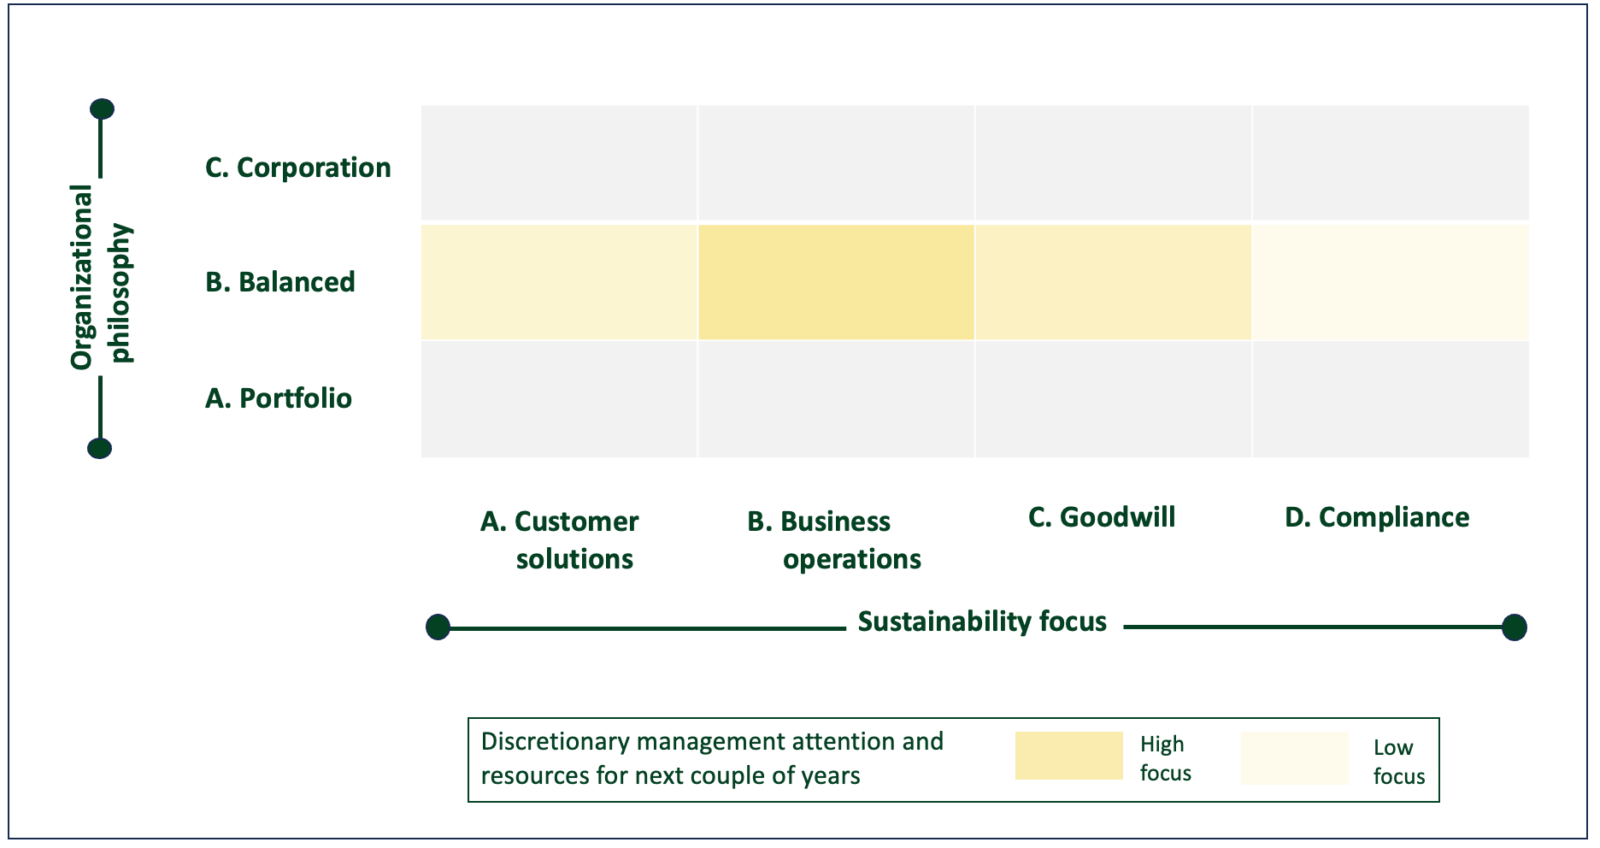The height and width of the screenshot is (848, 1600).
Task: Click the left endpoint dot of Sustainability focus axis
Action: tap(438, 627)
